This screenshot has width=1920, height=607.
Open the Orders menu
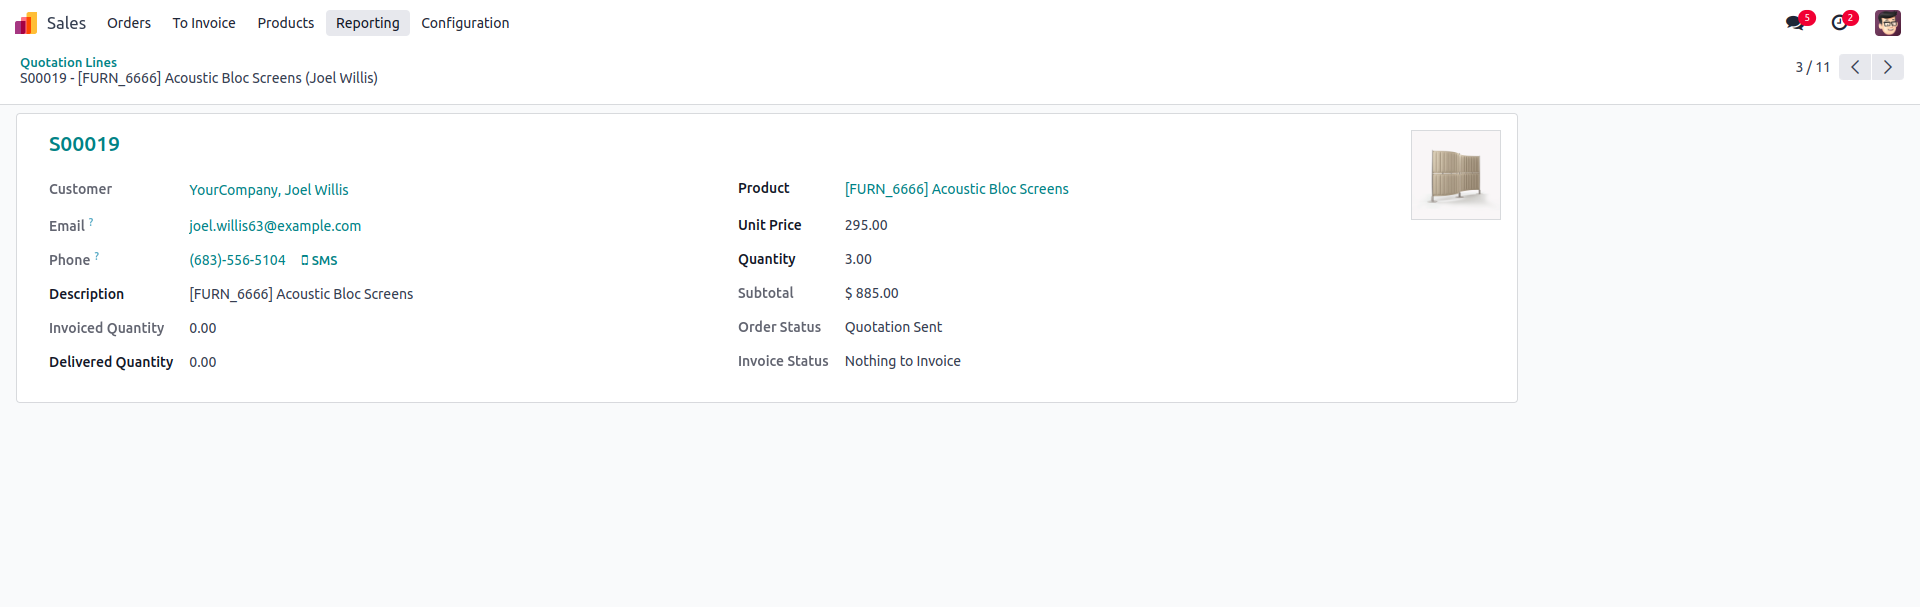tap(129, 23)
